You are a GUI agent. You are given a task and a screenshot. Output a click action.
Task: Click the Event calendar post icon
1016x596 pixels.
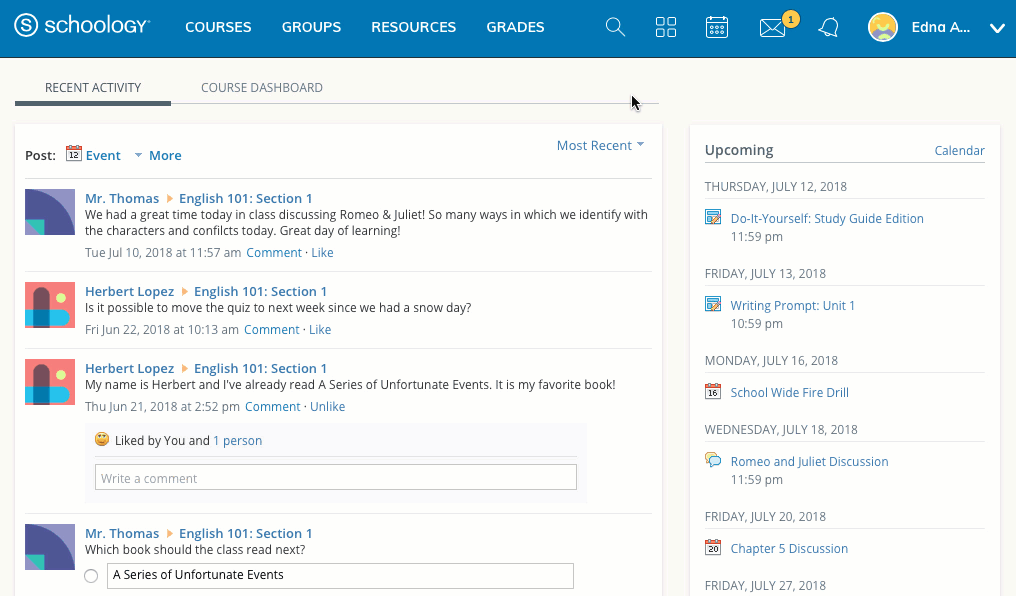pos(74,154)
